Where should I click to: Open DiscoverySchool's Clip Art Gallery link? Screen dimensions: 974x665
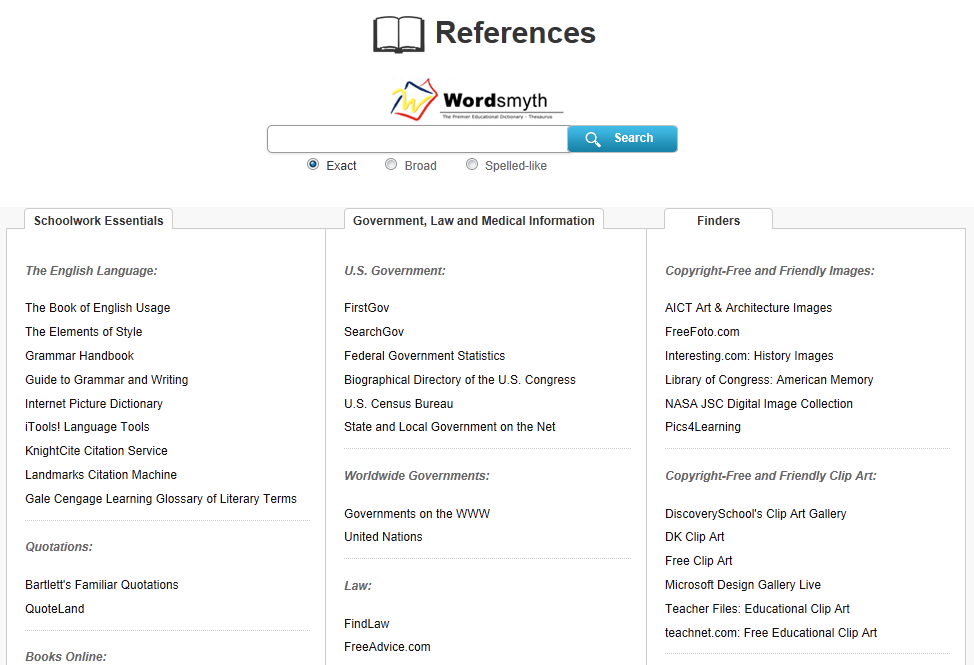[x=756, y=513]
